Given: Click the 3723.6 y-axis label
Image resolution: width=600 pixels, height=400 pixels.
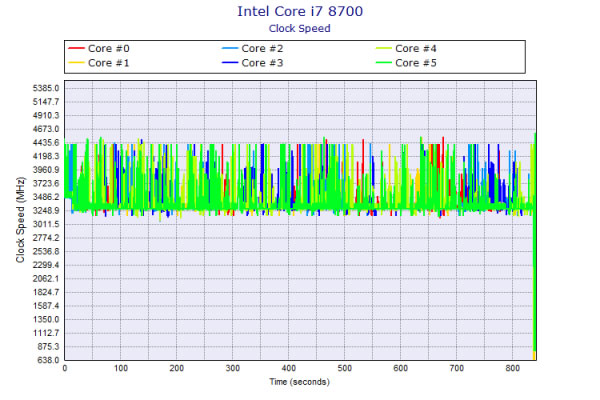Looking at the screenshot, I should [46, 183].
